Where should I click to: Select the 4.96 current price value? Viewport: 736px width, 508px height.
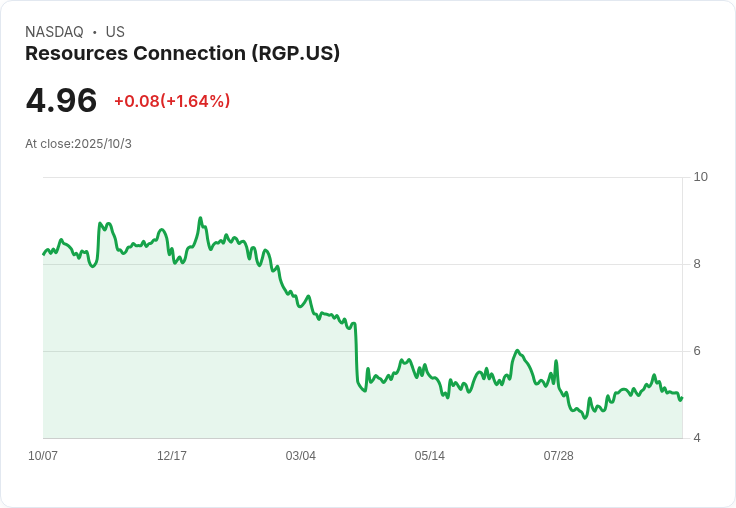pyautogui.click(x=61, y=100)
